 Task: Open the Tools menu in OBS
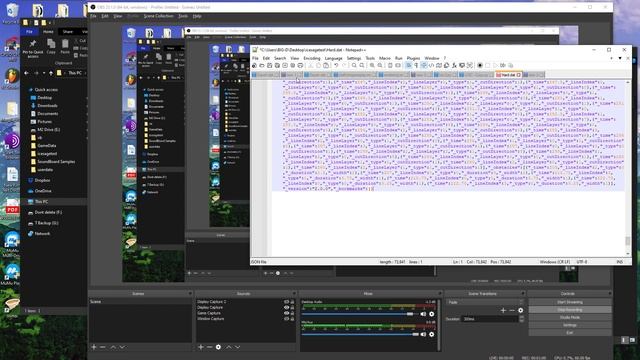click(183, 16)
